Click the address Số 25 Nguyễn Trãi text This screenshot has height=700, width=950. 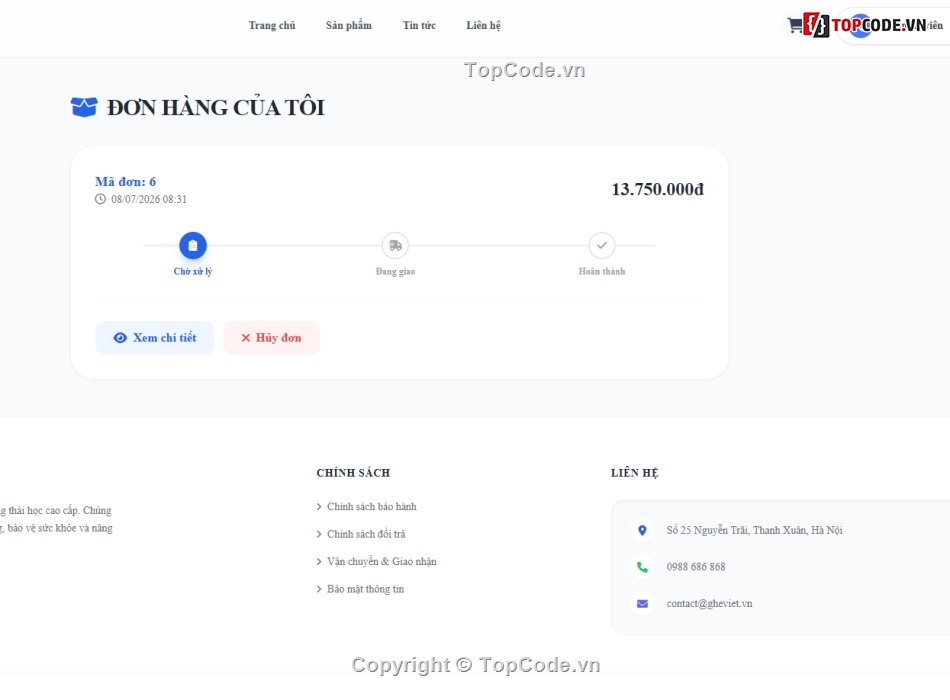coord(754,530)
